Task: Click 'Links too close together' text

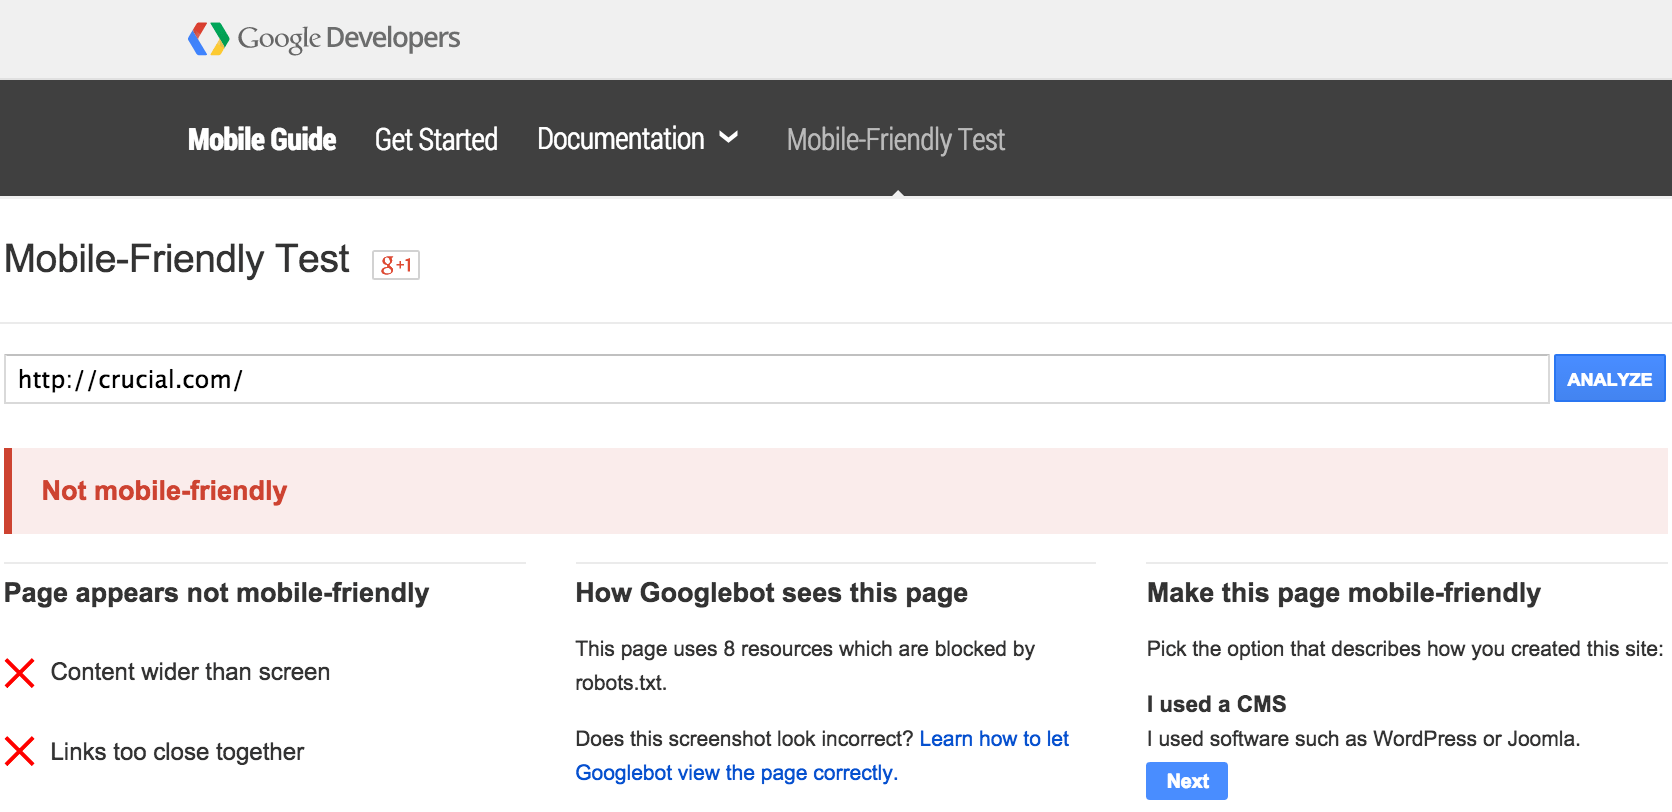Action: tap(177, 752)
